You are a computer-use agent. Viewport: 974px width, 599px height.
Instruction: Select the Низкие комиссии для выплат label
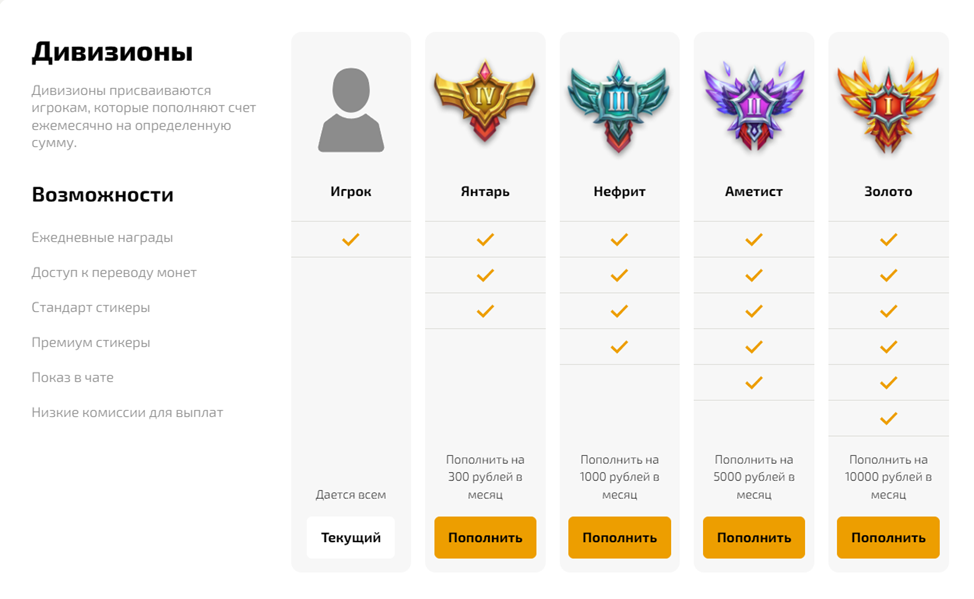(x=127, y=412)
